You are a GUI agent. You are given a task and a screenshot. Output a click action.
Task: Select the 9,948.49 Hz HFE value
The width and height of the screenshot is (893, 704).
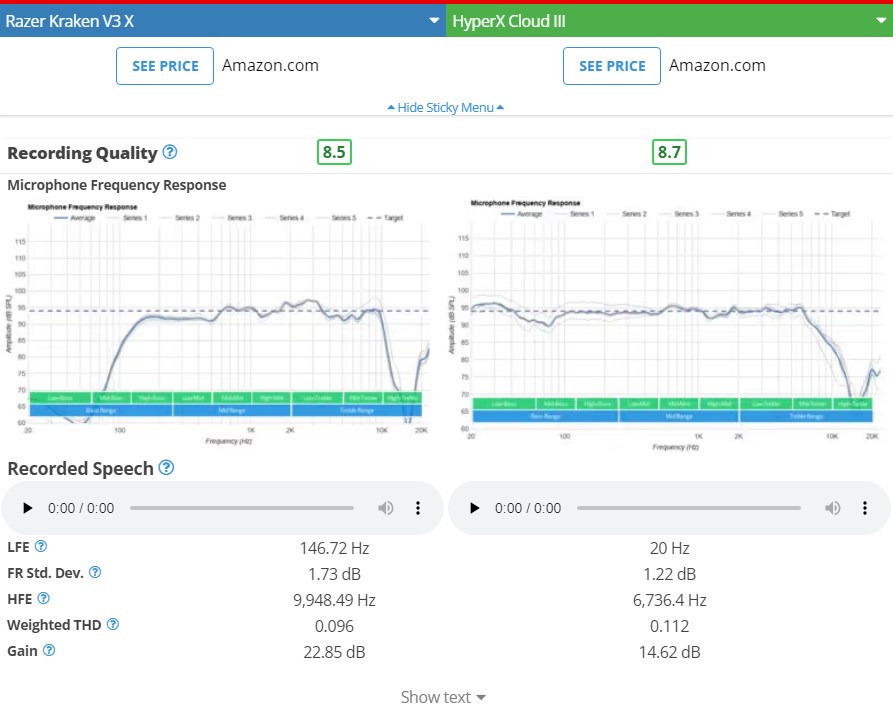[x=334, y=600]
